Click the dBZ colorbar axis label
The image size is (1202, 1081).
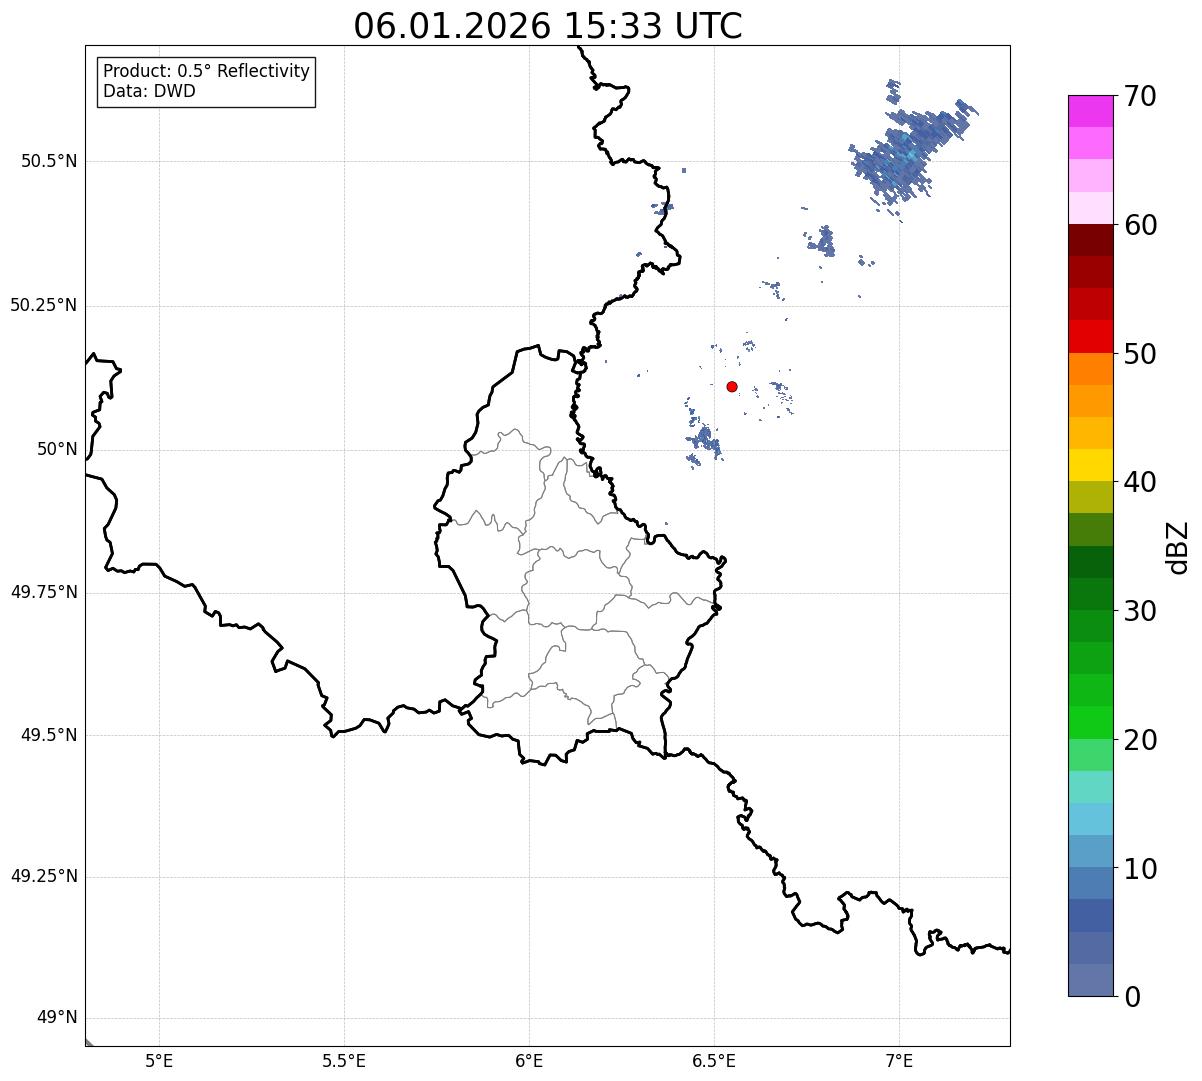click(1179, 547)
